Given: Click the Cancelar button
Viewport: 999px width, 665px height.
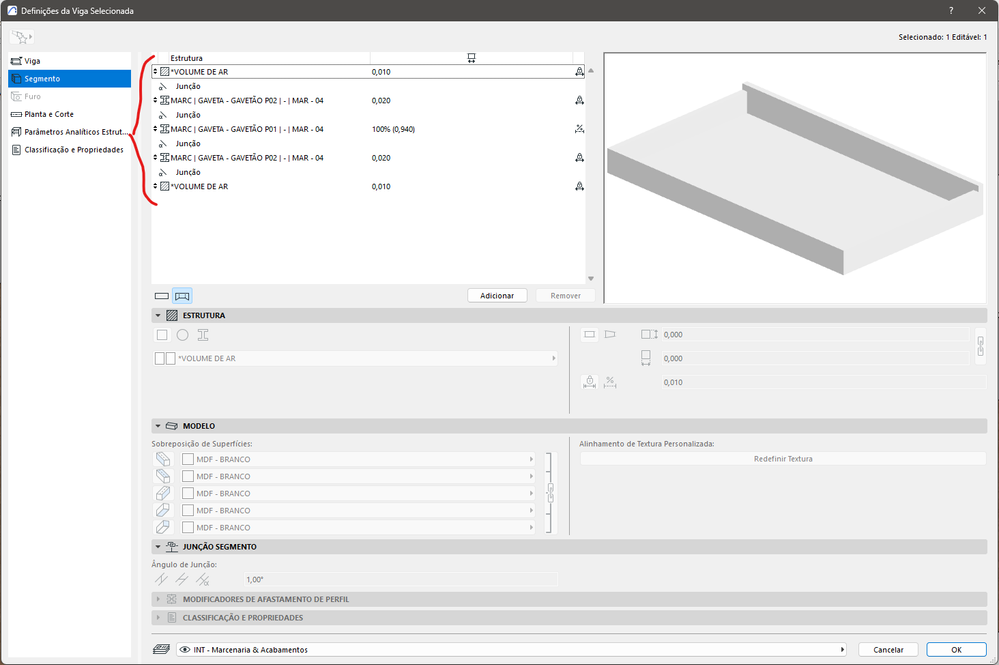Looking at the screenshot, I should click(888, 650).
